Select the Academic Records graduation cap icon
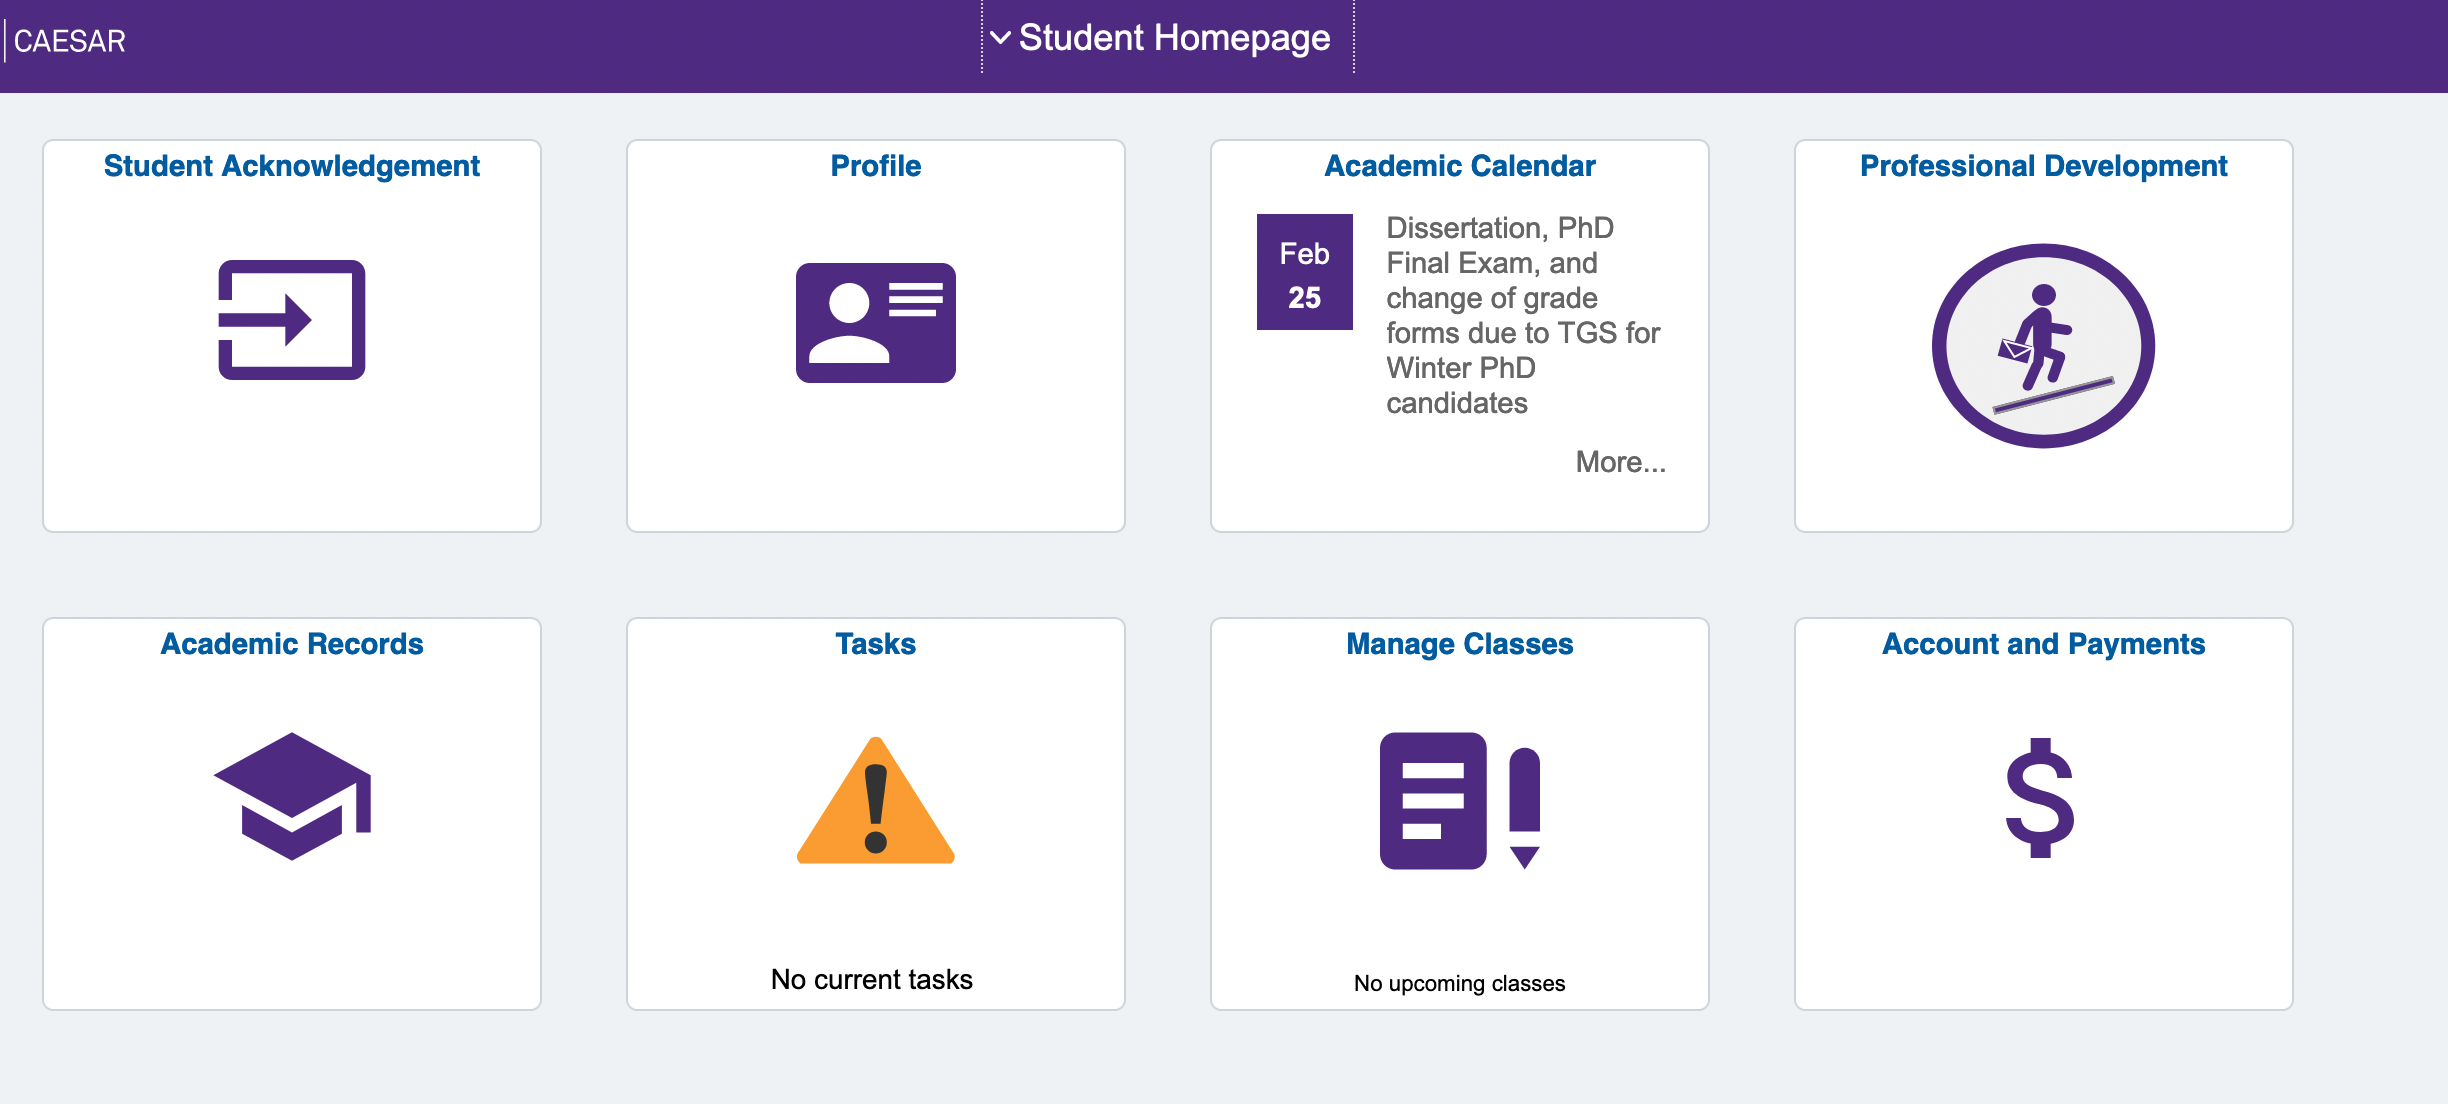Screen dimensions: 2448x1104 [x=292, y=796]
